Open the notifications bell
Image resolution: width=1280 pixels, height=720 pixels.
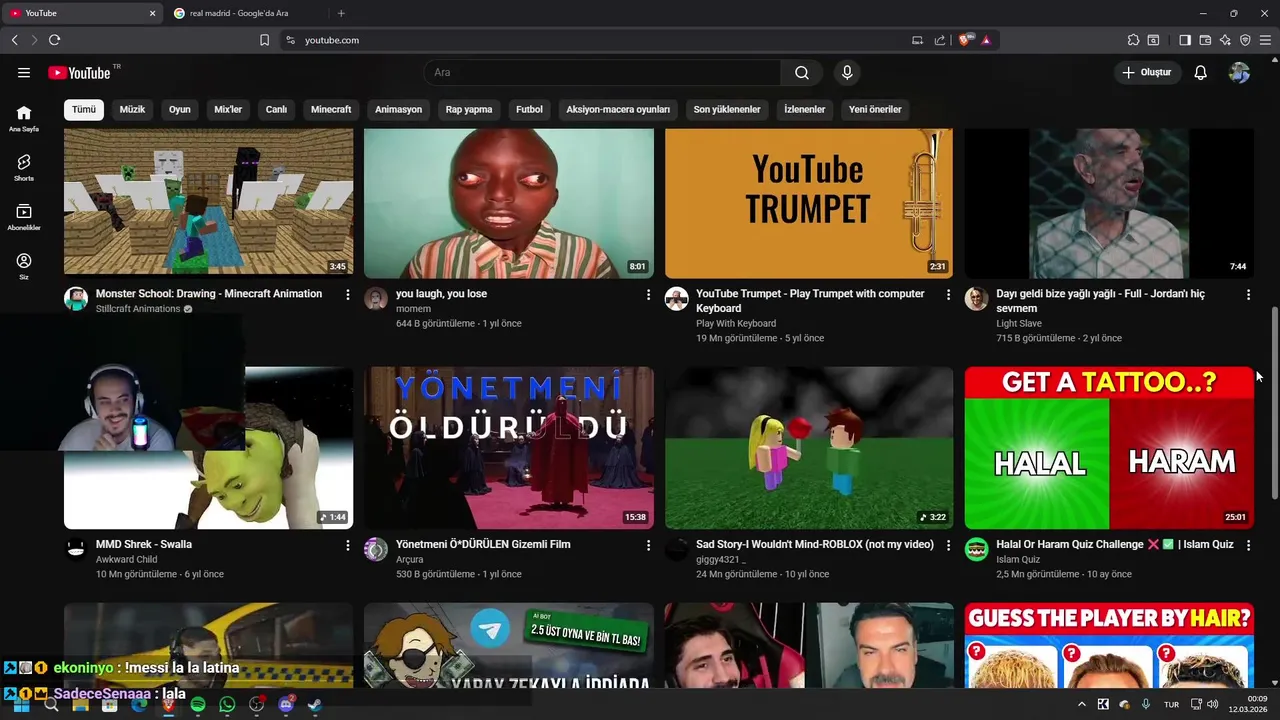[1201, 72]
